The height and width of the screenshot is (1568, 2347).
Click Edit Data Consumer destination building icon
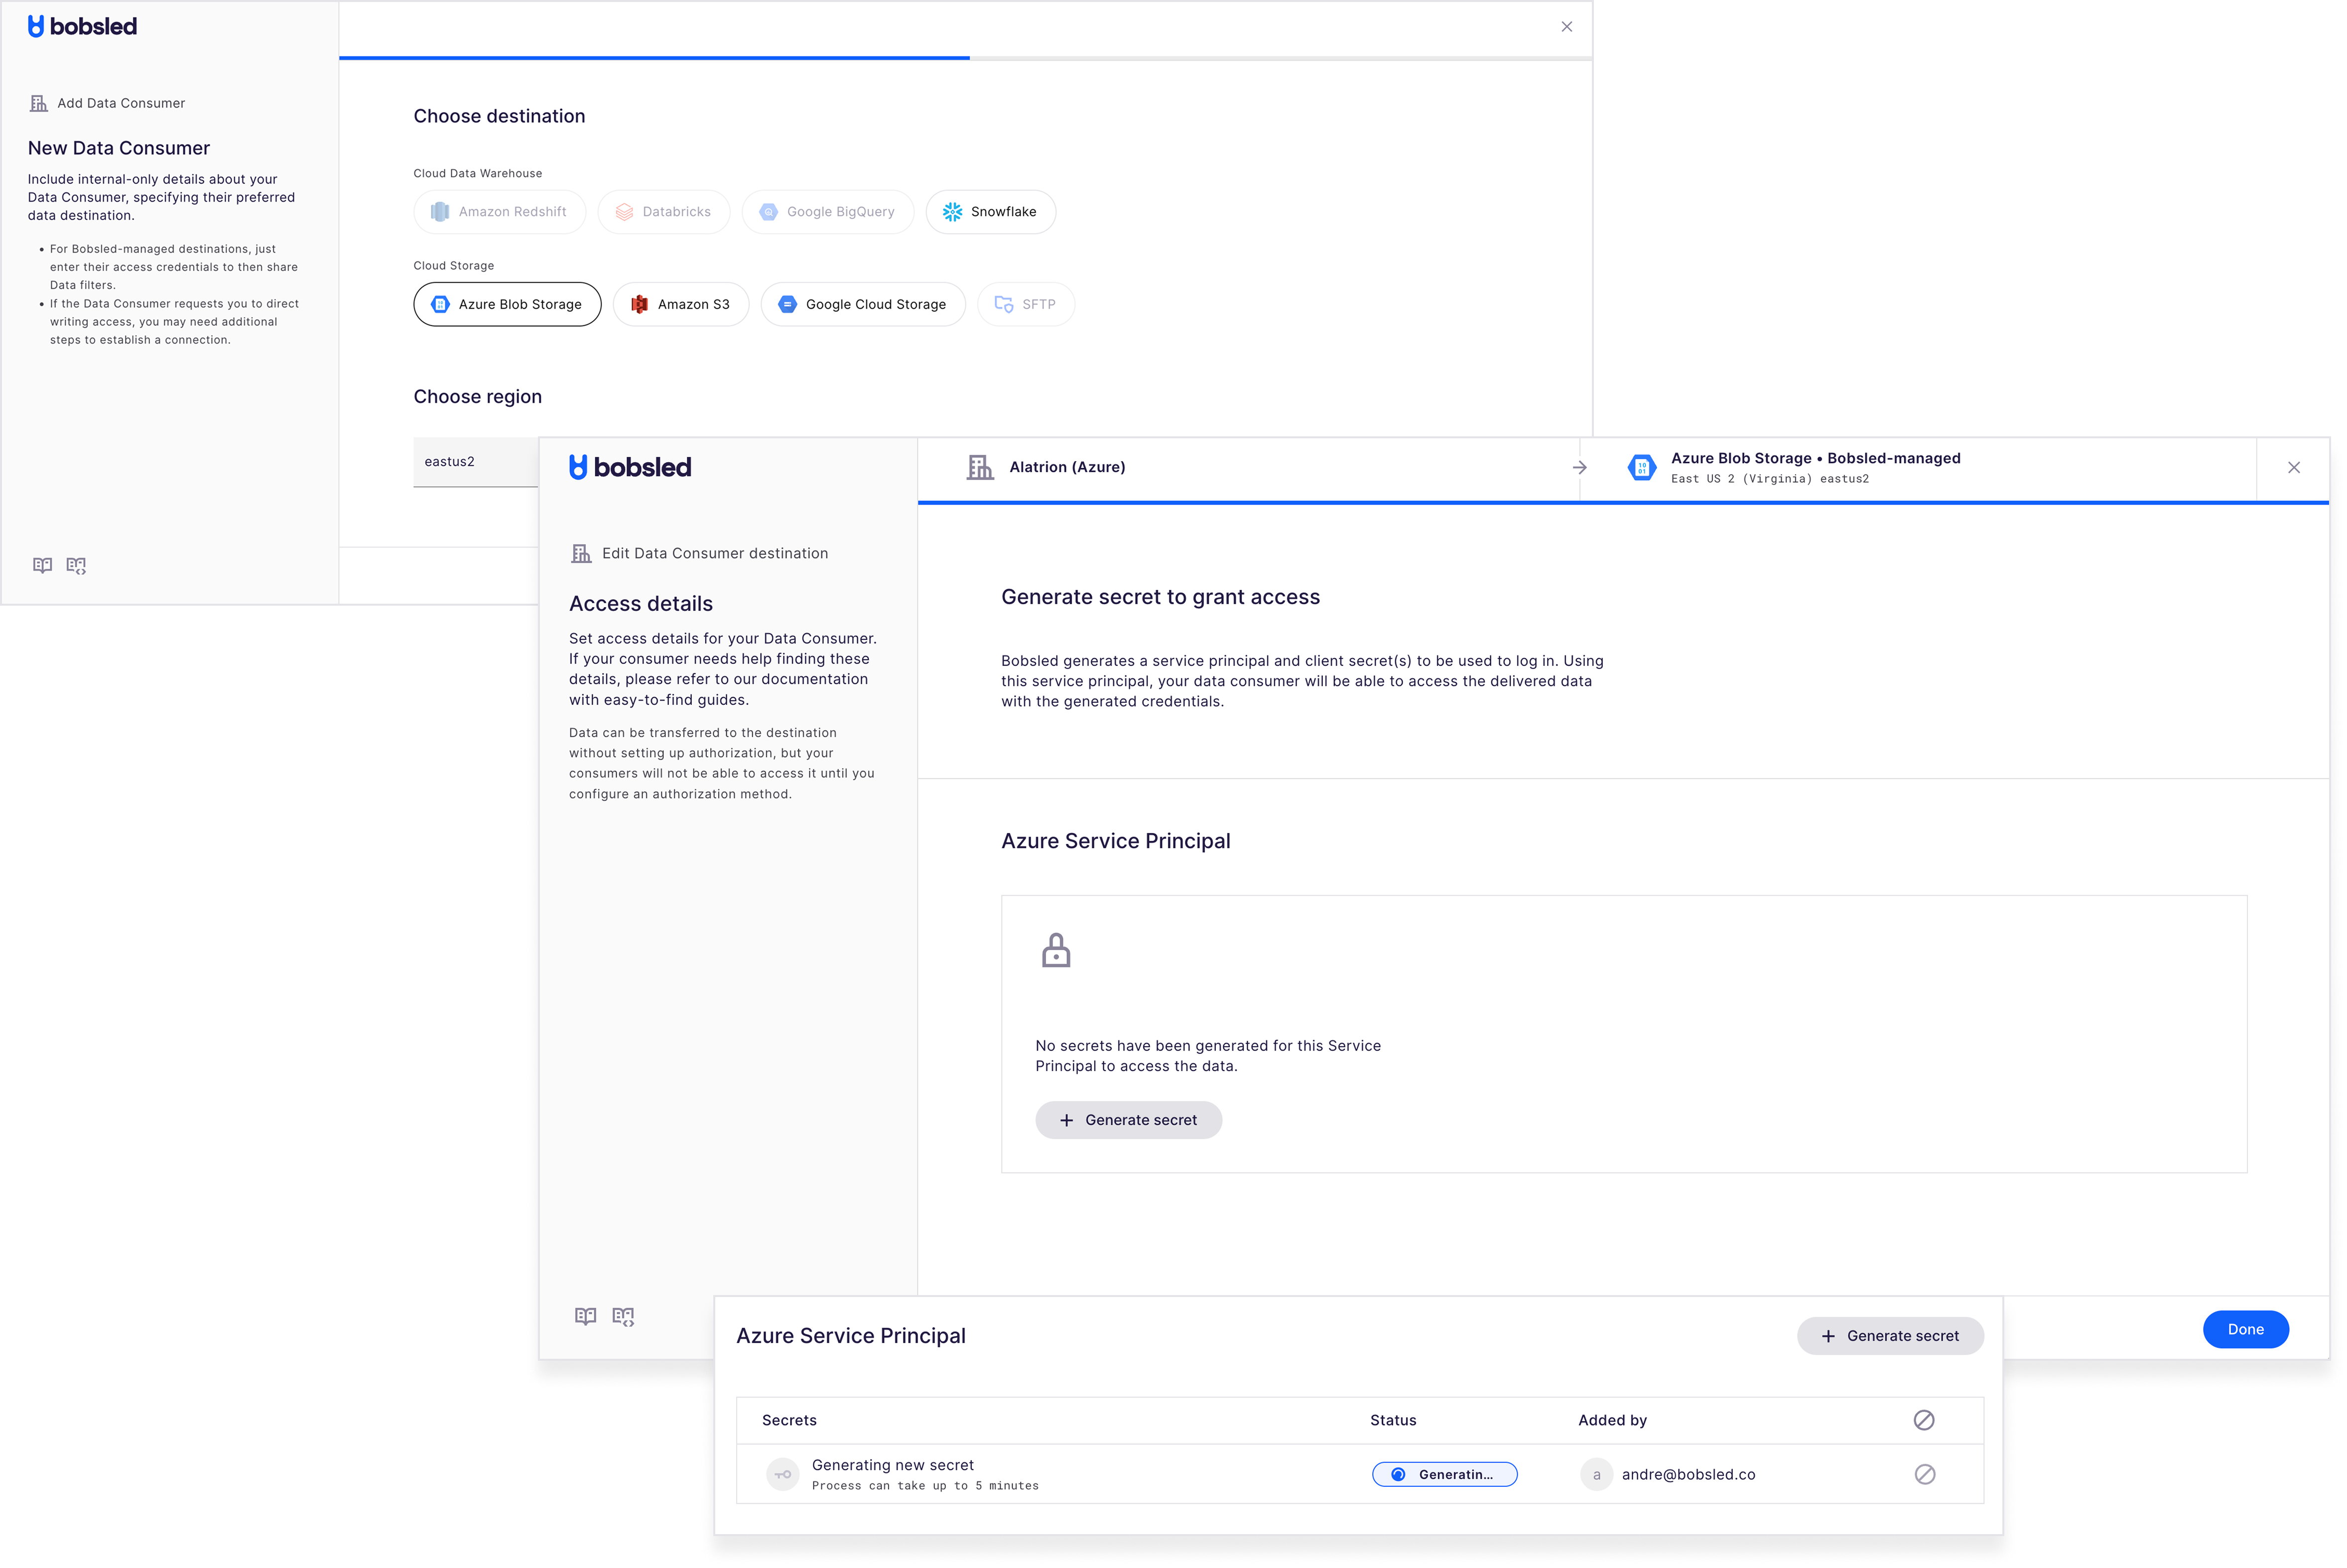[581, 553]
